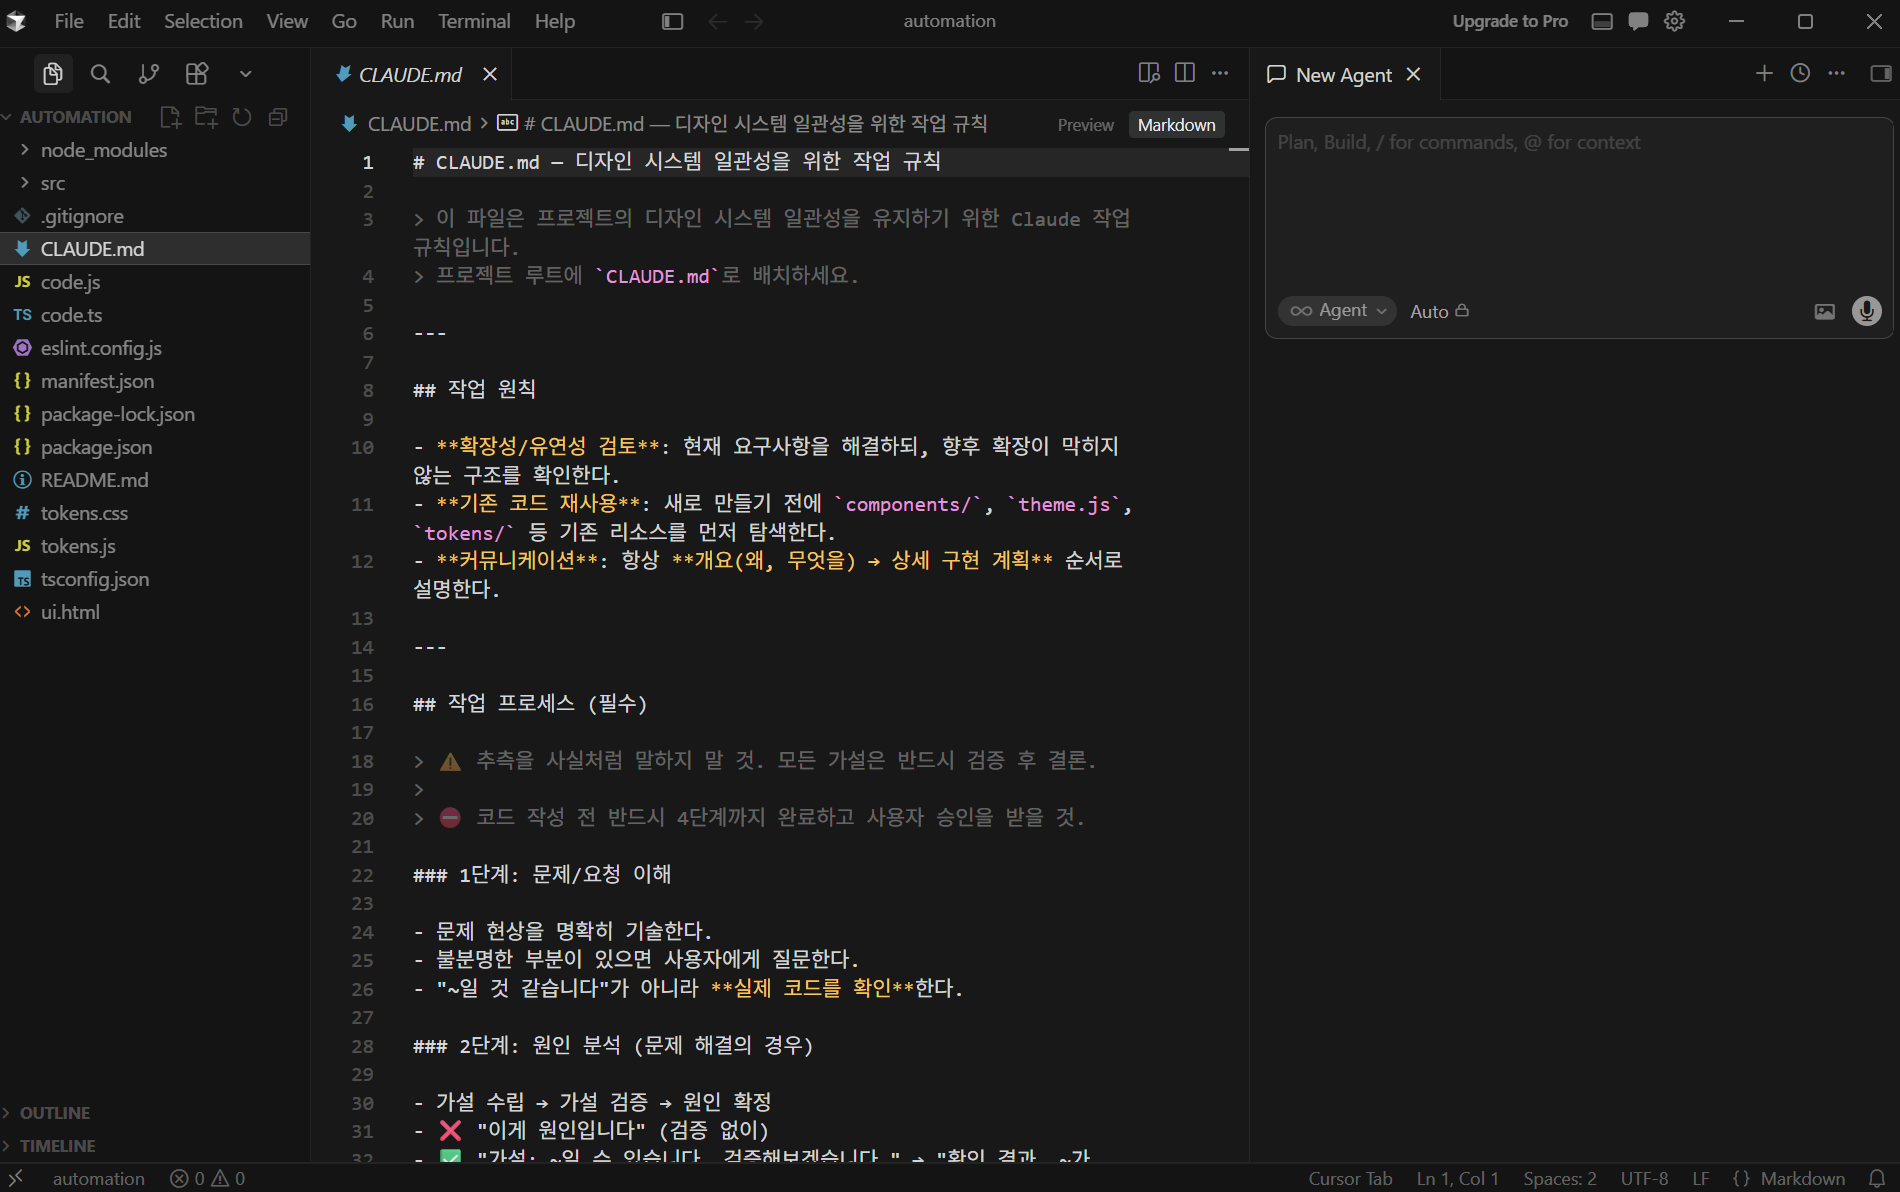Collapse all folders in explorer
The image size is (1900, 1192).
(278, 117)
